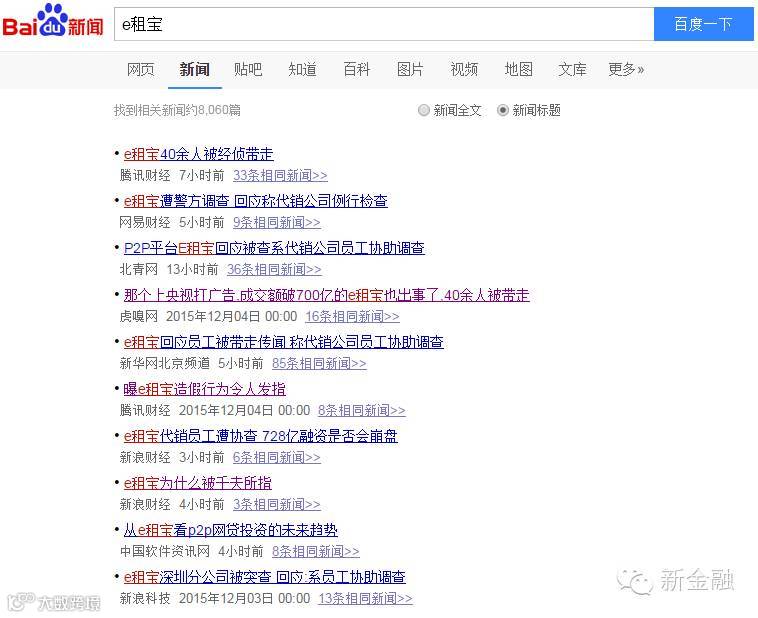Viewport: 758px width, 618px height.
Task: Open headline e租宝代销员工遭协查 728亿融资
Action: tap(261, 436)
